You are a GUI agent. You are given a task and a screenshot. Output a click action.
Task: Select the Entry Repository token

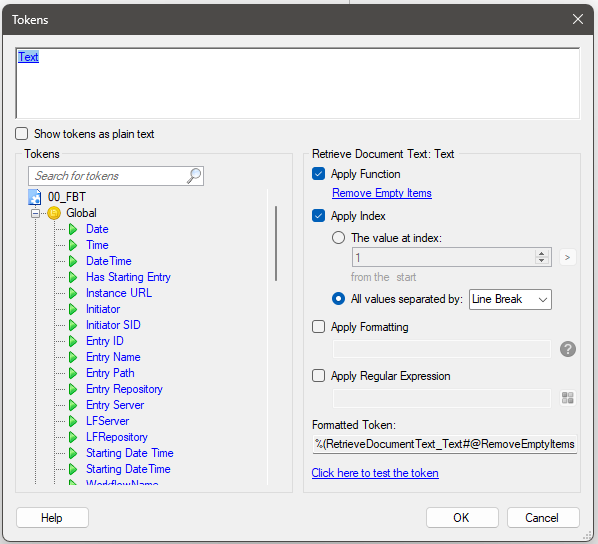coord(124,389)
